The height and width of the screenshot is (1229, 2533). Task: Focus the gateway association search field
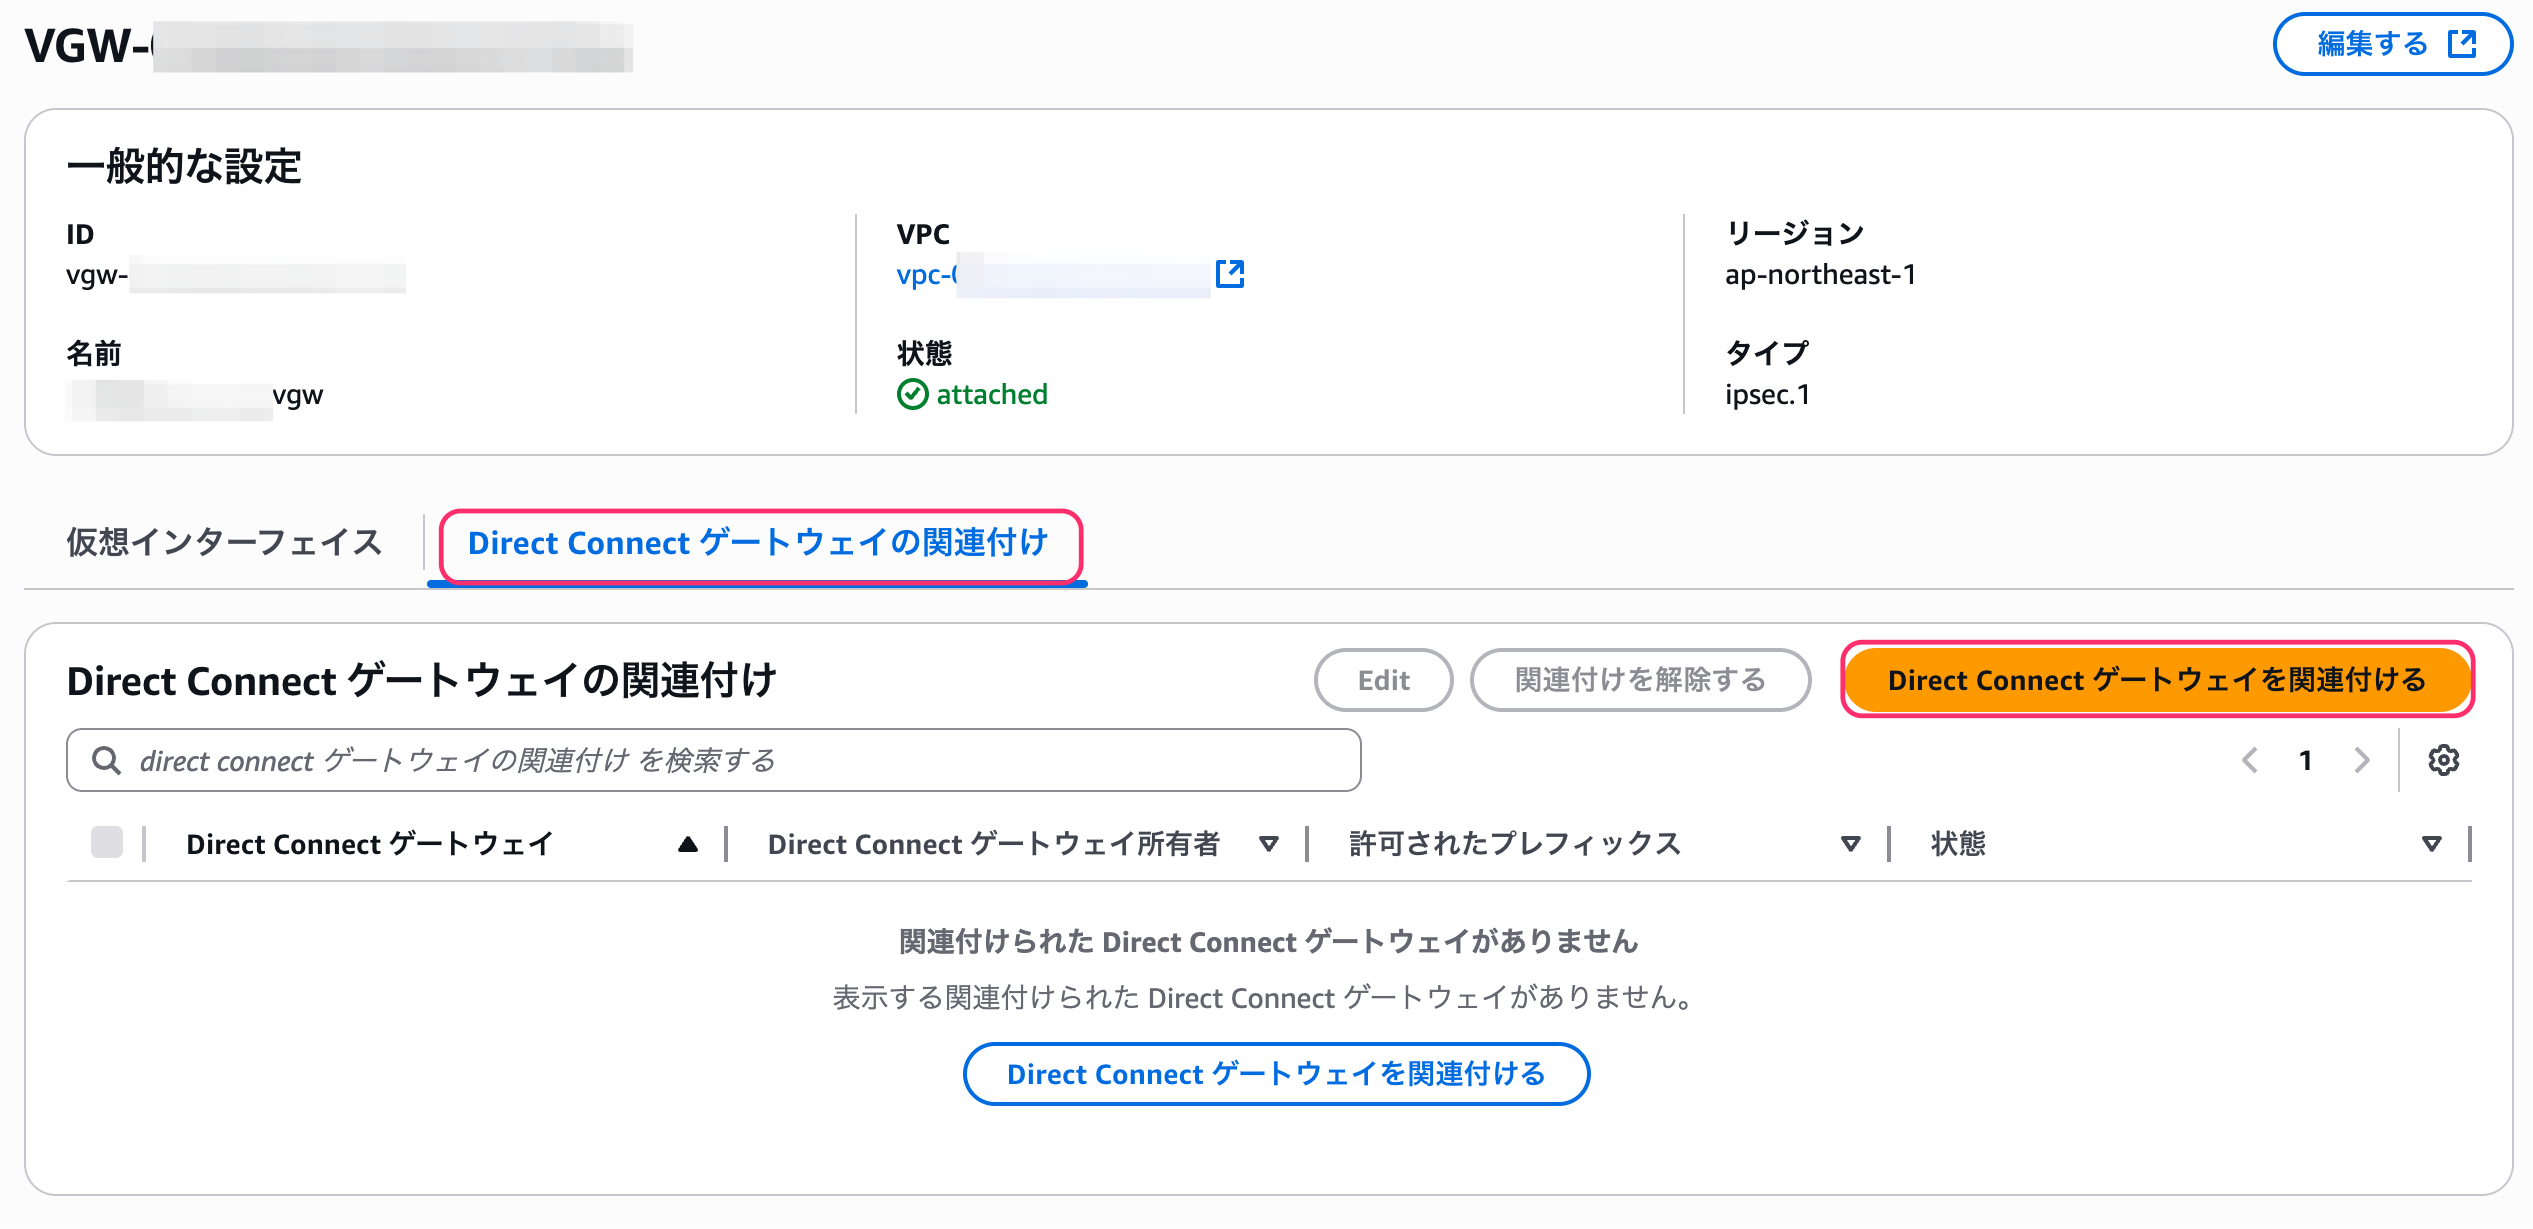713,760
